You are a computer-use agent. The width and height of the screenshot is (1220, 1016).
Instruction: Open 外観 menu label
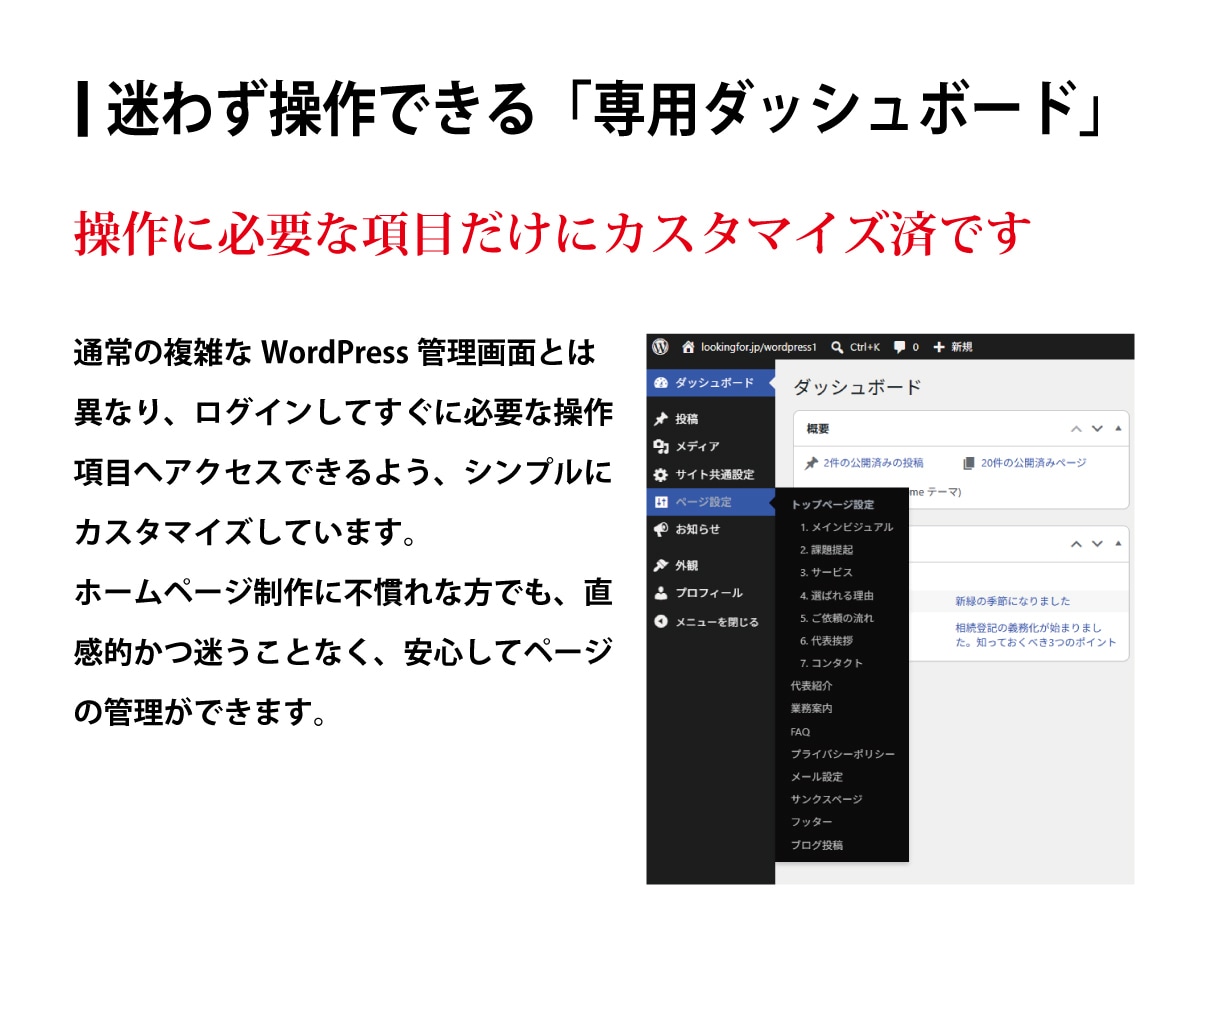click(x=687, y=566)
